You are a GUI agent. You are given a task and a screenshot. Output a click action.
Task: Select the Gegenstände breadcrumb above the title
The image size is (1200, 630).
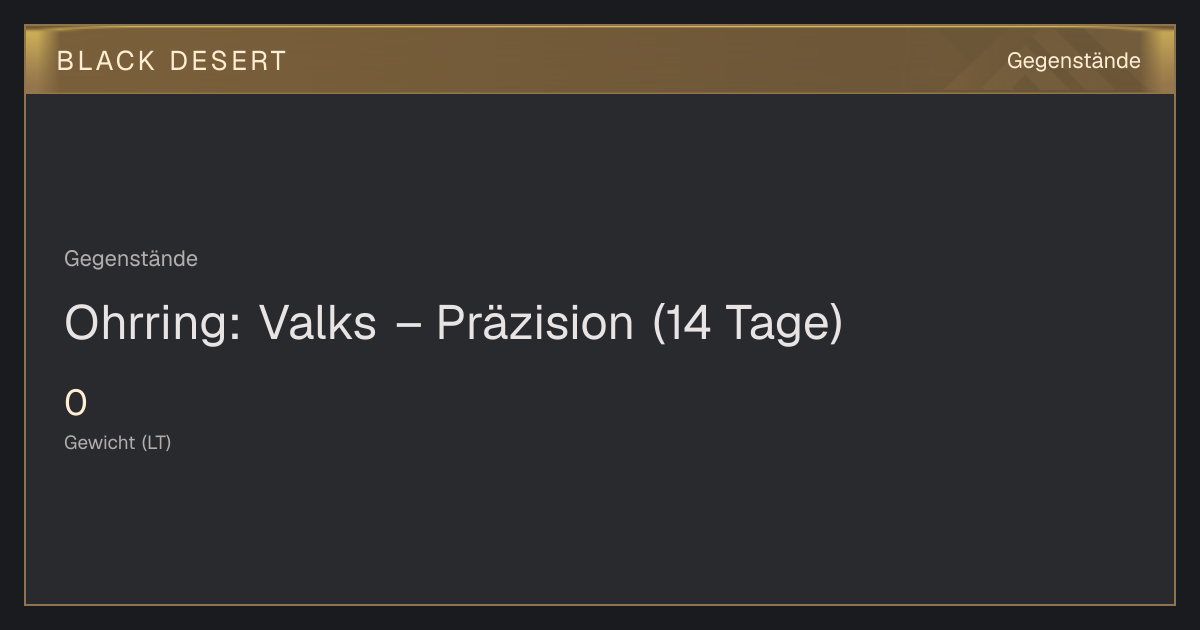[131, 259]
